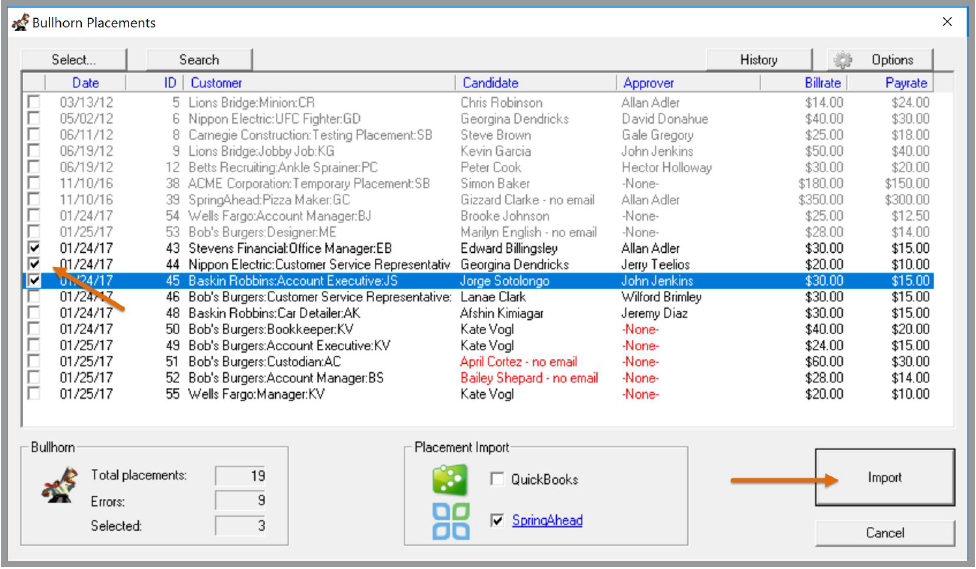Select row 'Lions Bridge:Jobby Job:KG'

(478, 151)
